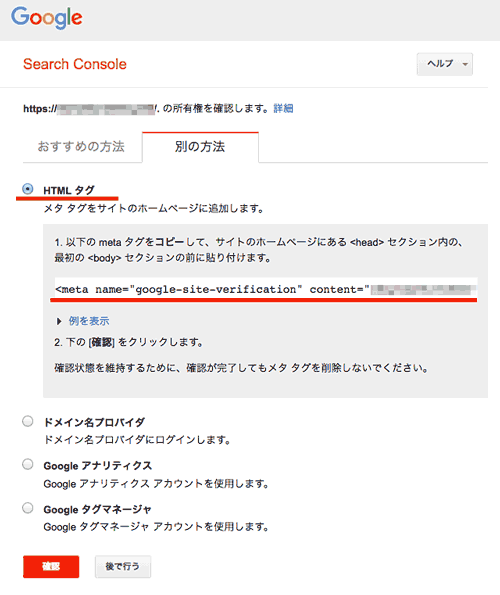The height and width of the screenshot is (595, 500).
Task: Expand the 例を表示 disclosure triangle
Action: (59, 321)
